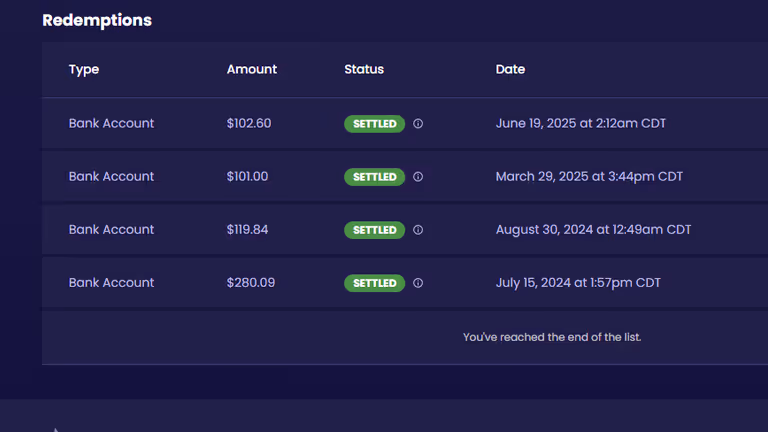Click SETTLED badge for March 29, 2025 redemption
768x432 pixels.
coord(375,177)
